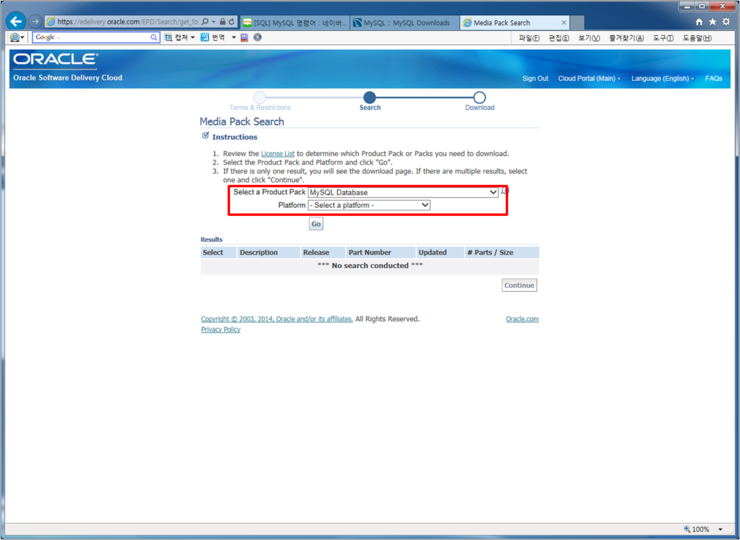Refresh the page with the reload icon

[231, 22]
